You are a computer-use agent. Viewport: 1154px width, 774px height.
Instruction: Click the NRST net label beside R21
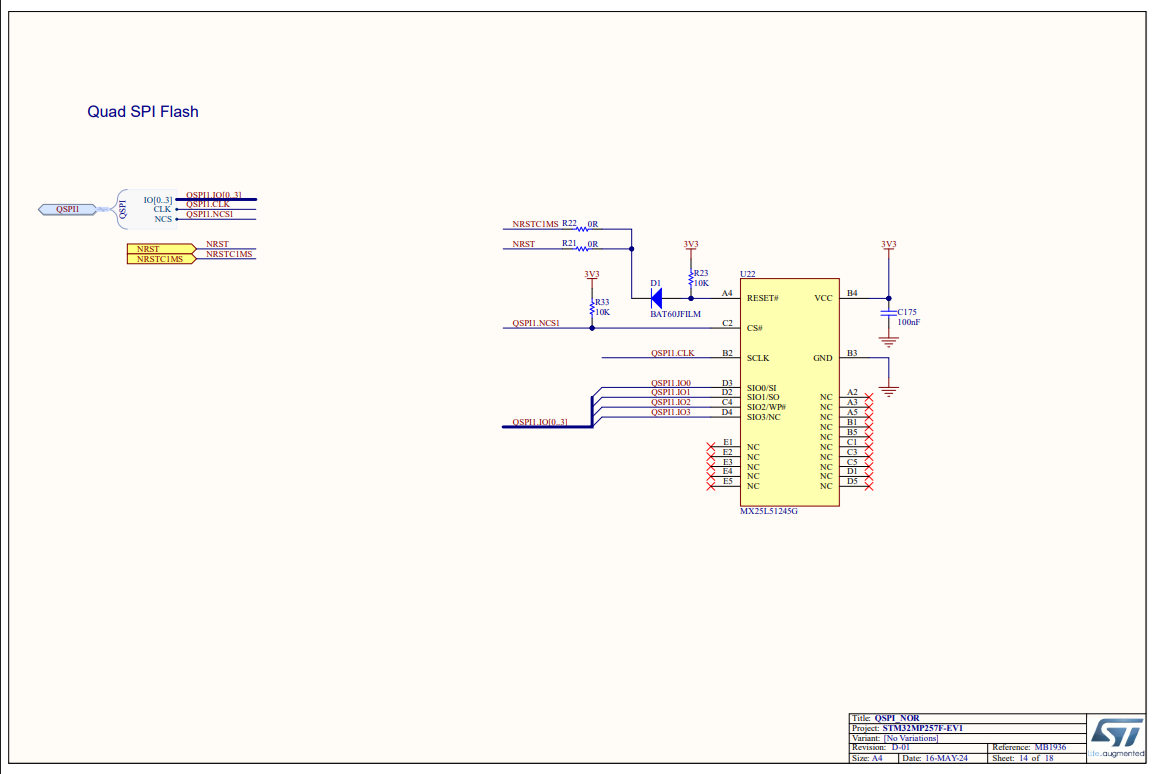pos(523,244)
